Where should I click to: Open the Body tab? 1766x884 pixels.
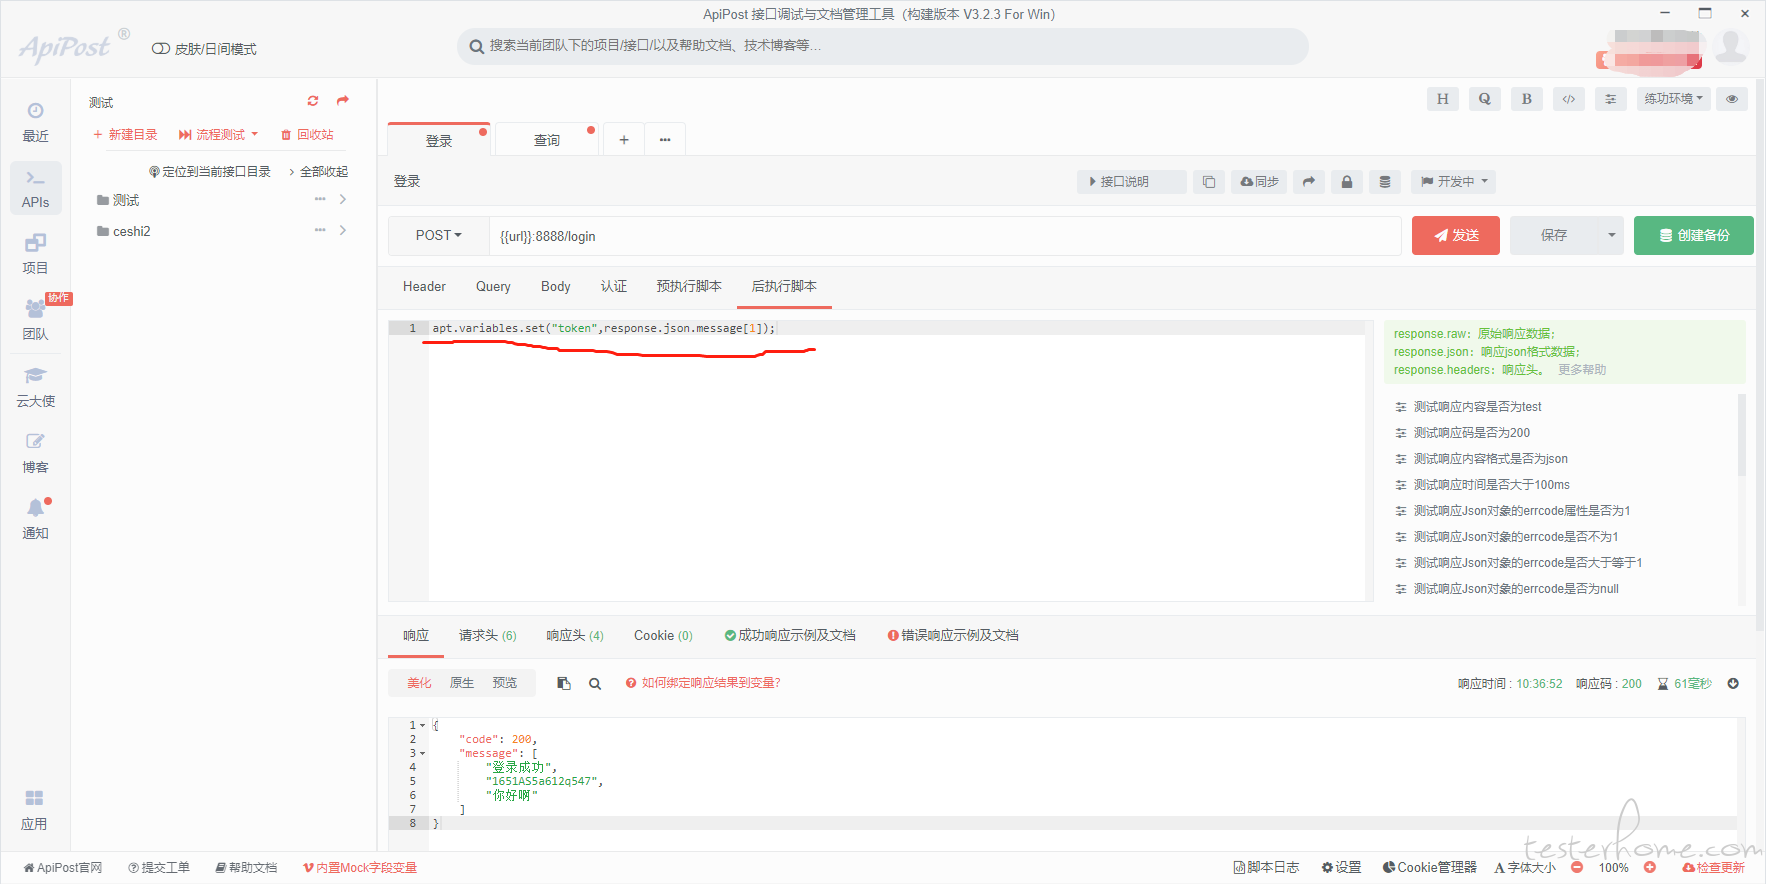pyautogui.click(x=555, y=287)
